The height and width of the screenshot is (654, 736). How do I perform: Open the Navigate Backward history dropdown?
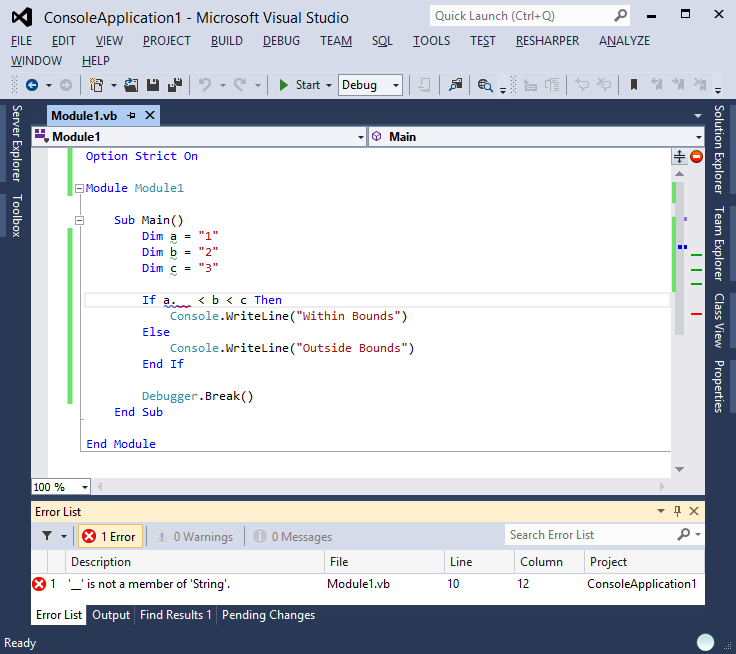(49, 85)
